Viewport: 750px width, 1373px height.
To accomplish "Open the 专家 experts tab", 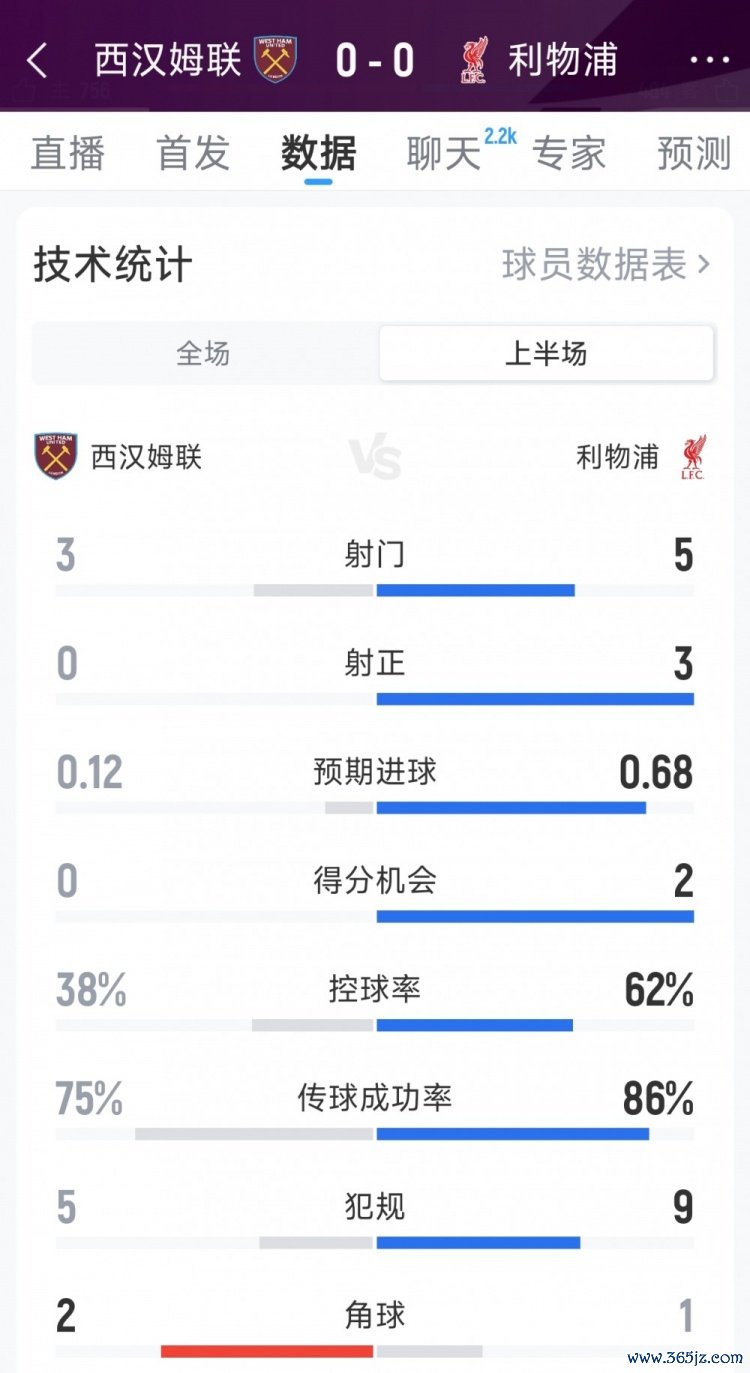I will coord(569,153).
